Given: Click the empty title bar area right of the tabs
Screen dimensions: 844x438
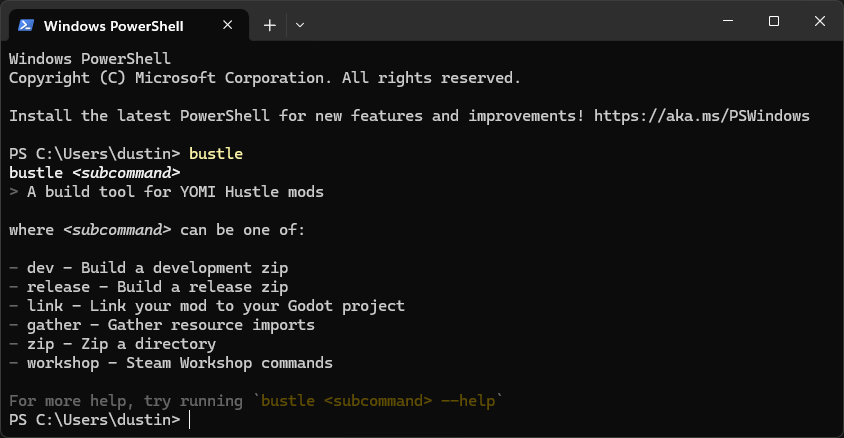Looking at the screenshot, I should pos(500,21).
